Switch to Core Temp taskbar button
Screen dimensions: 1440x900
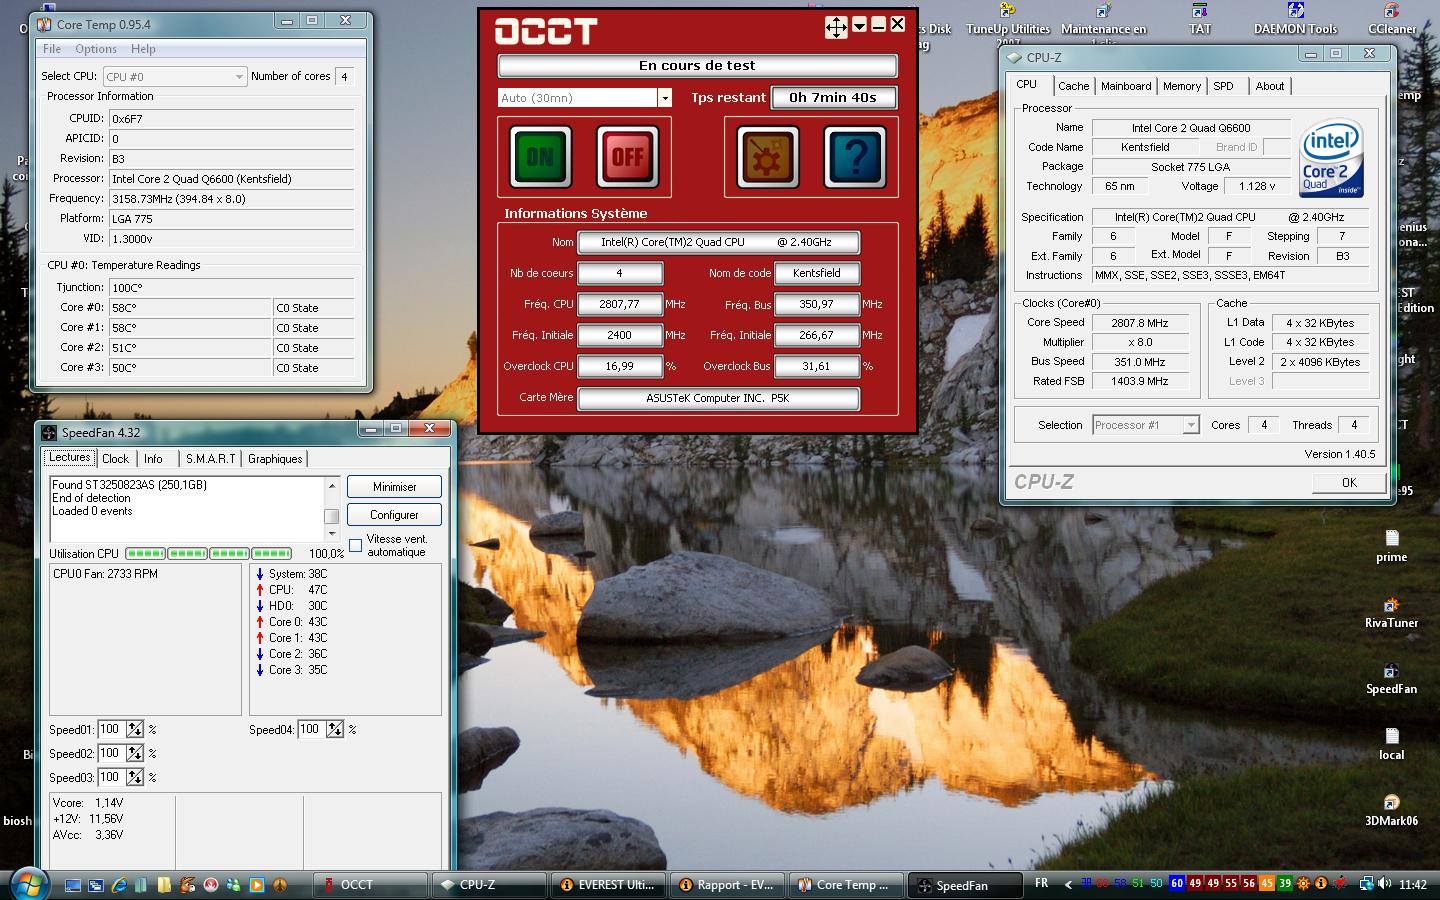point(845,885)
